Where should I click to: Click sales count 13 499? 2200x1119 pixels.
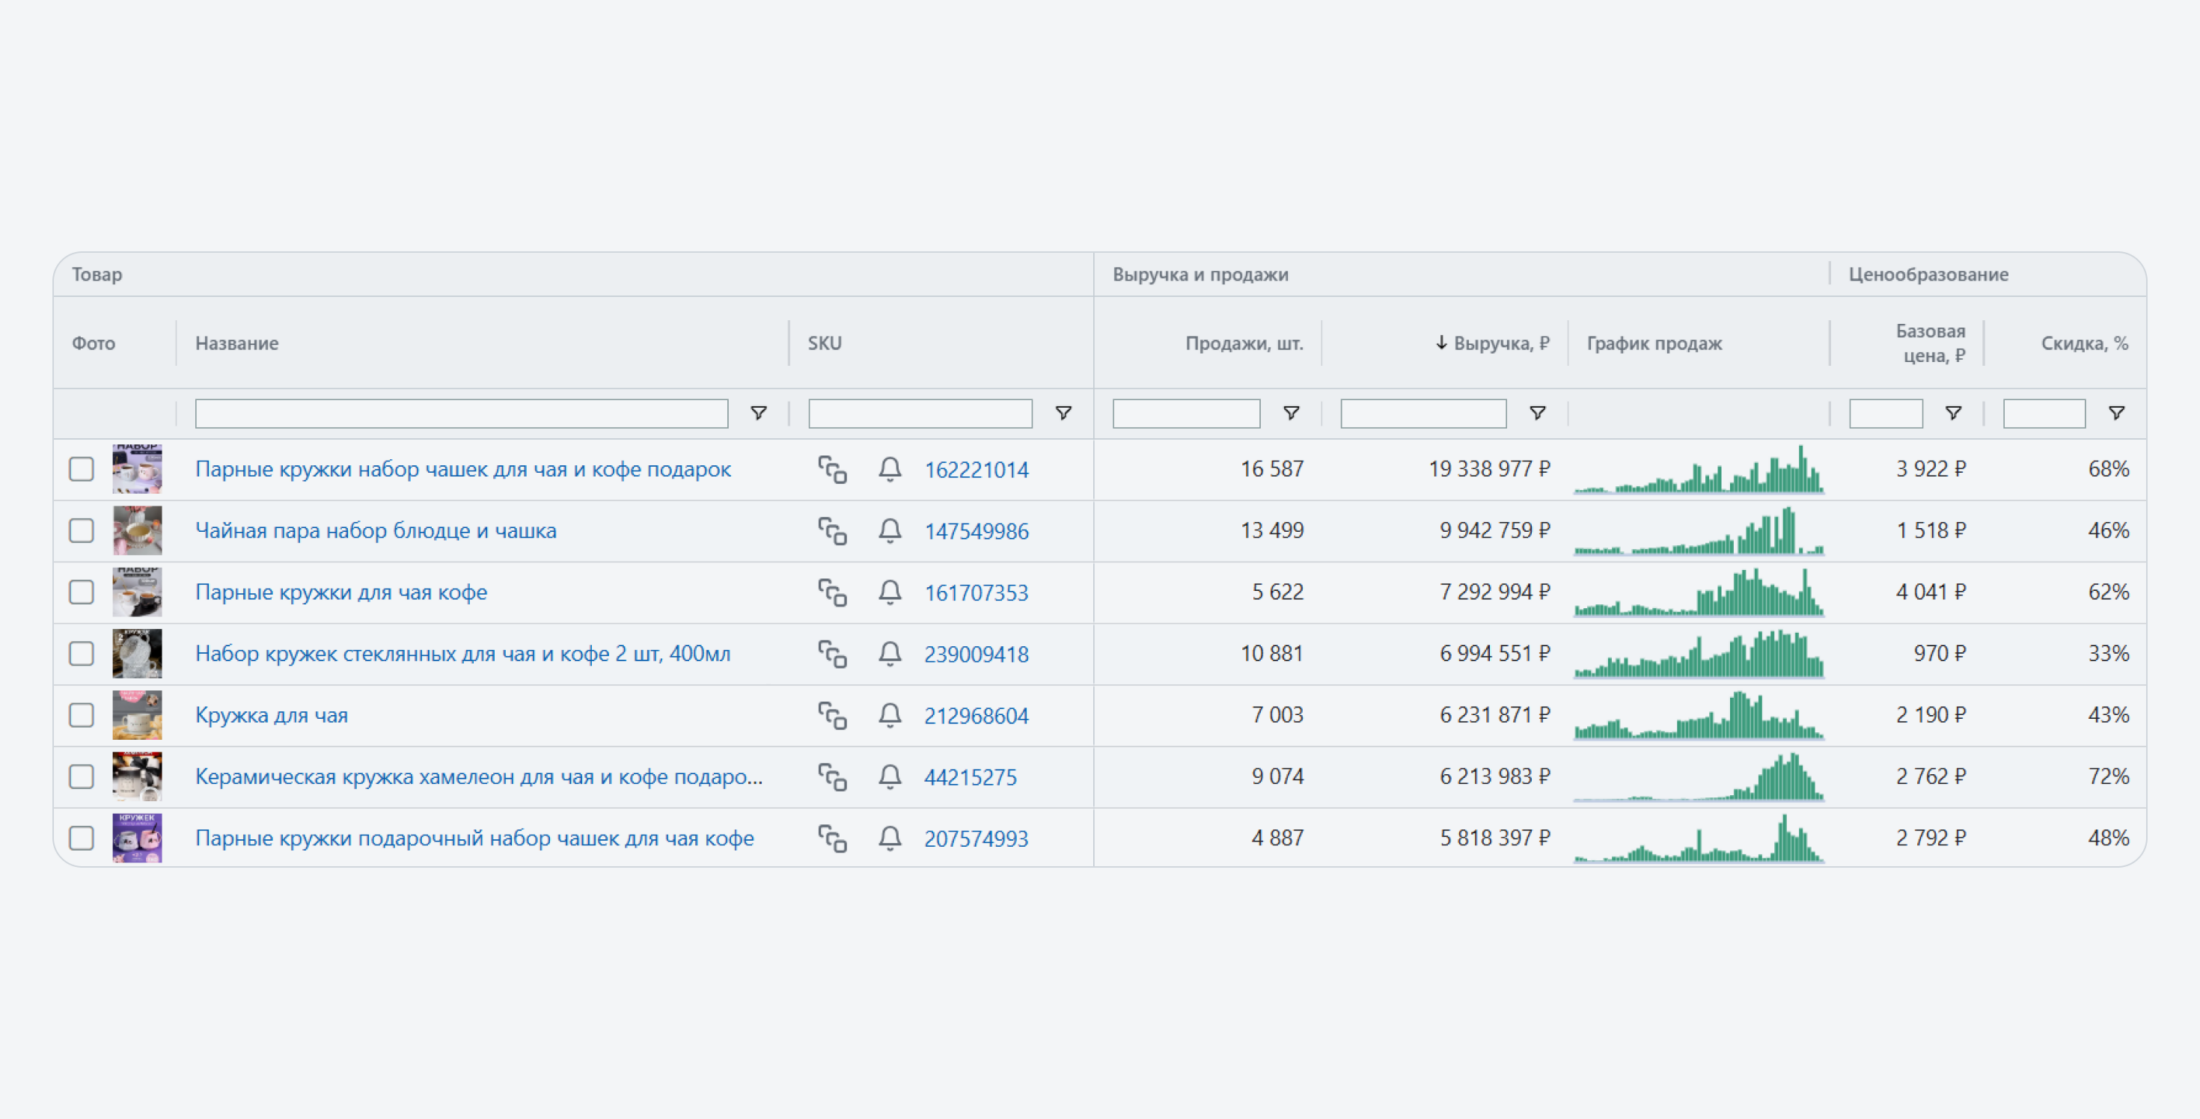(x=1272, y=531)
